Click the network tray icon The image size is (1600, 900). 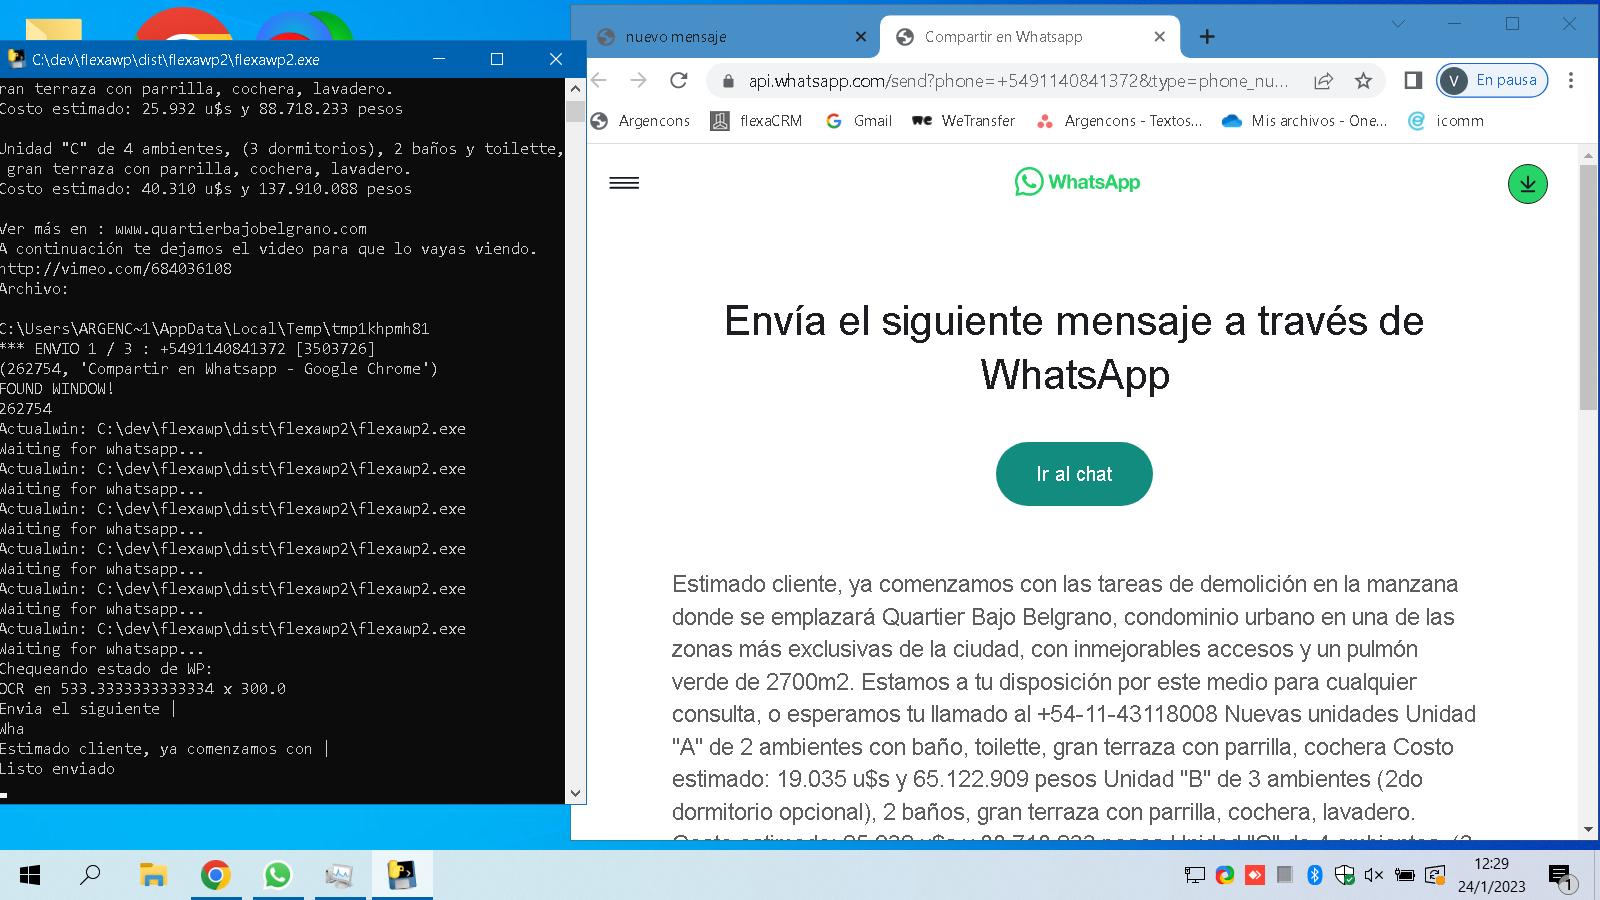tap(1194, 876)
